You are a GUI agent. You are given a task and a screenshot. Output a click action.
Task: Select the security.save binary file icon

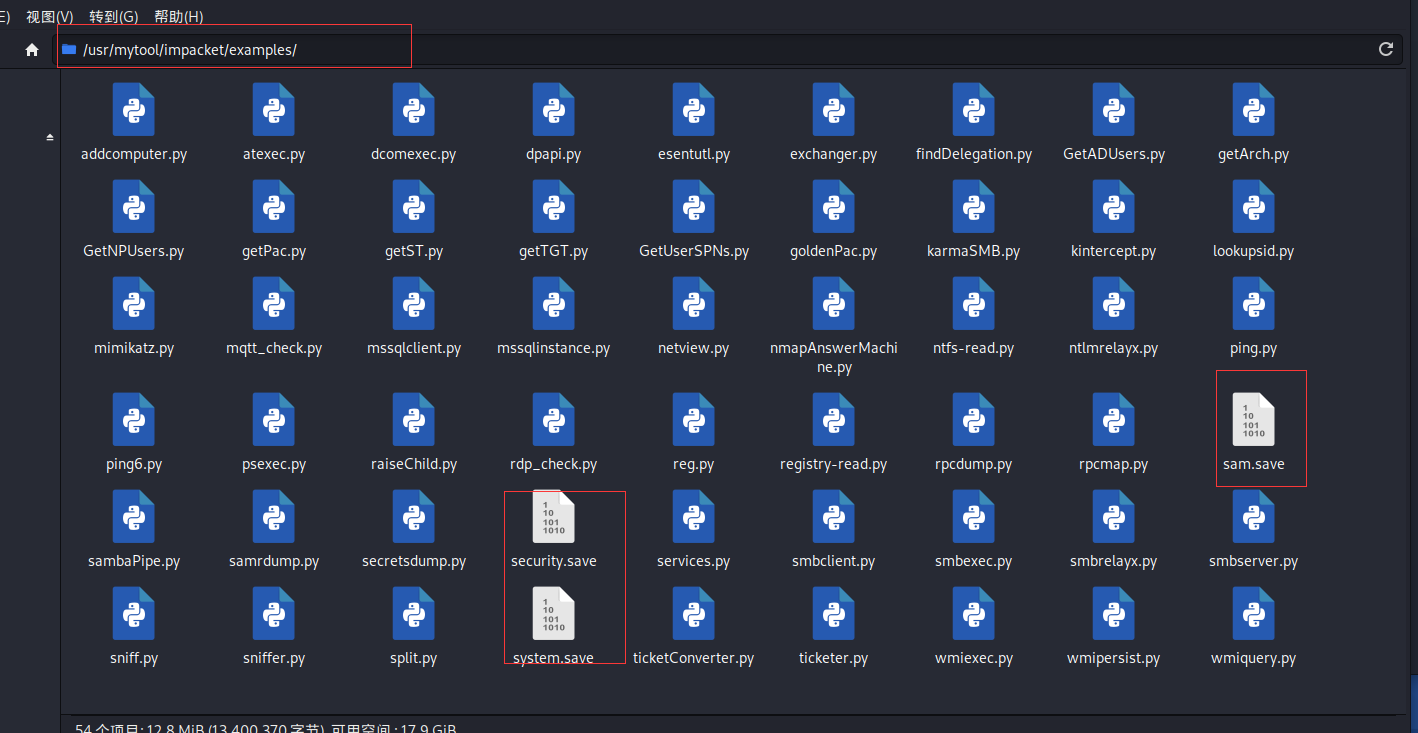point(554,517)
